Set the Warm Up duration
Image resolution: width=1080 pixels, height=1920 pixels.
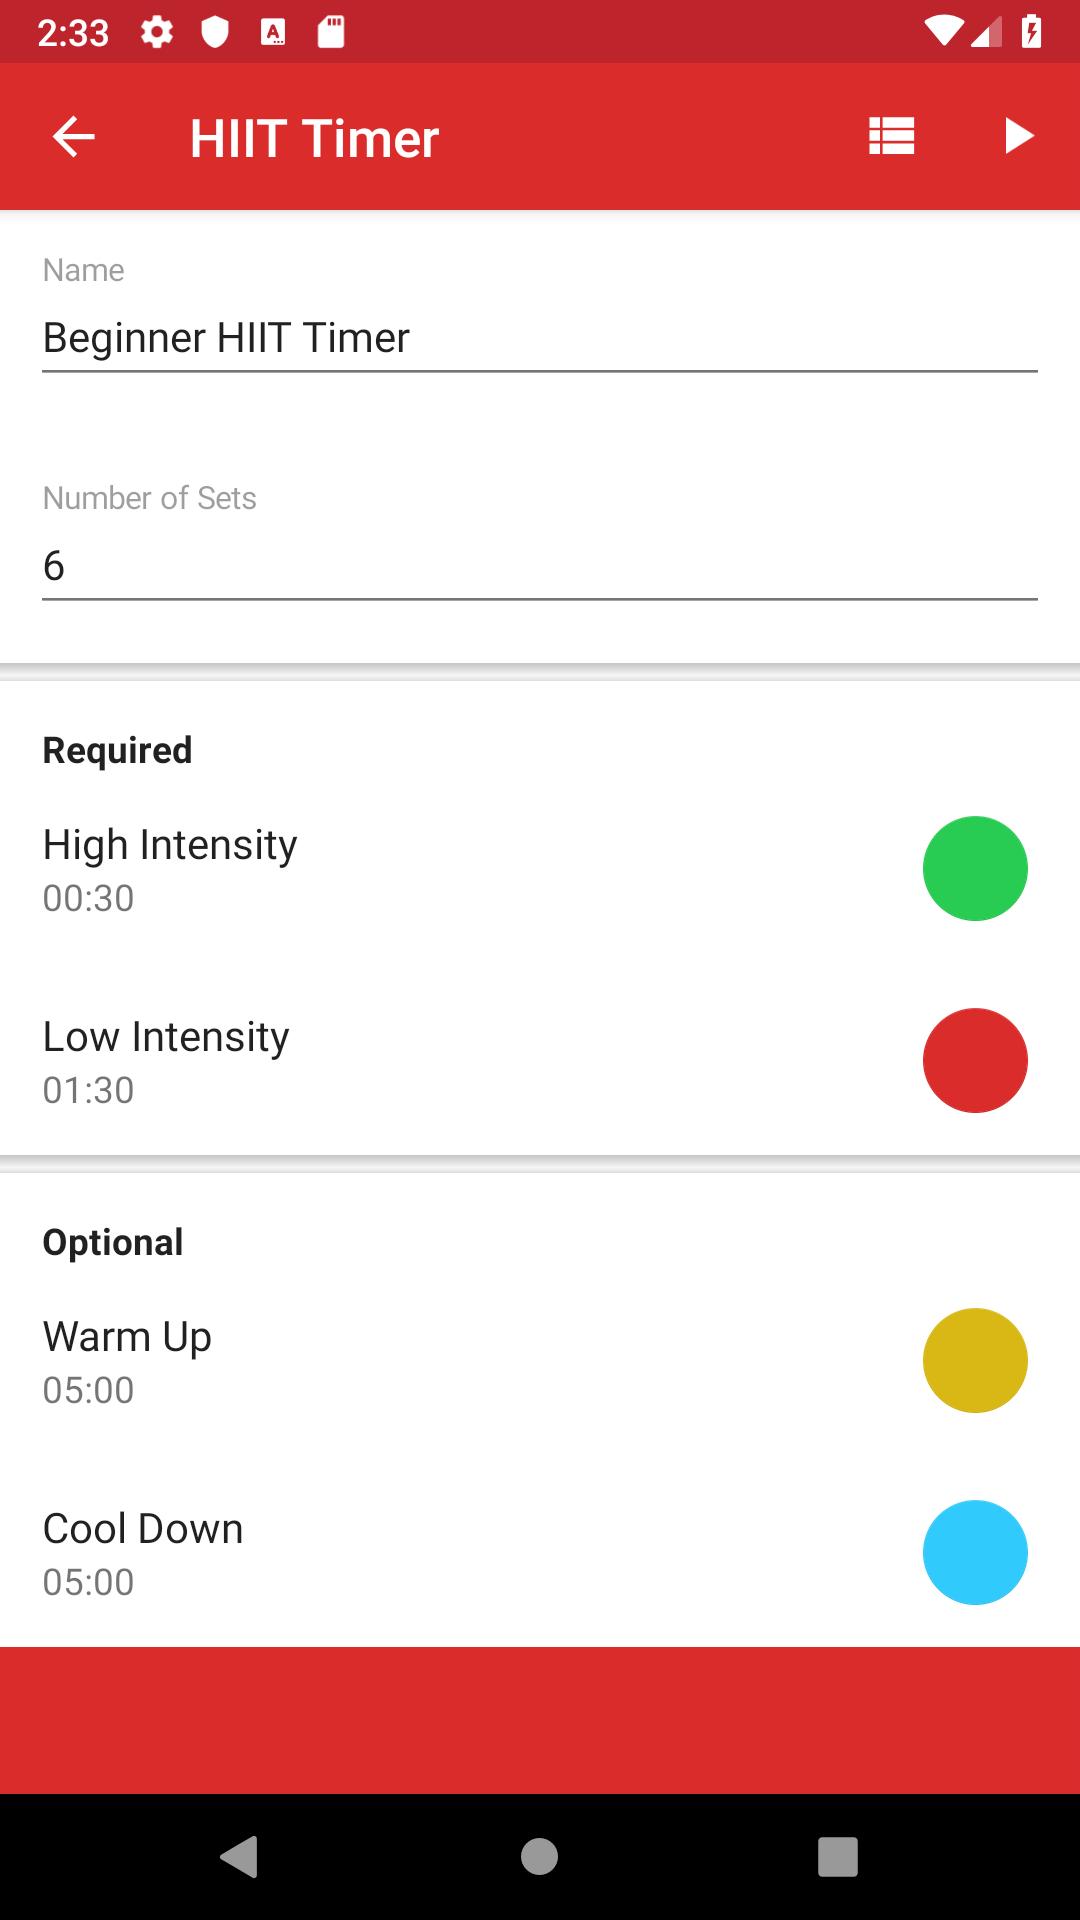pos(88,1390)
